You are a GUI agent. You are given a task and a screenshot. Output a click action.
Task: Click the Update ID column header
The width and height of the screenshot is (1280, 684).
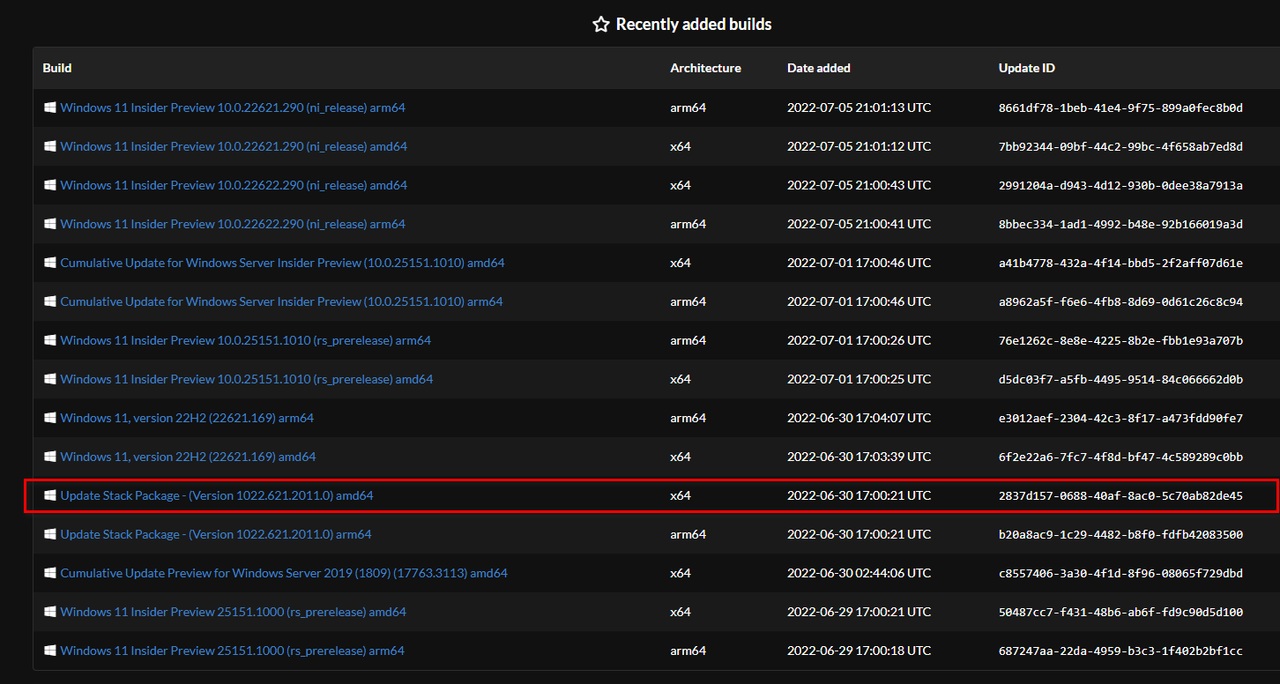point(1027,68)
